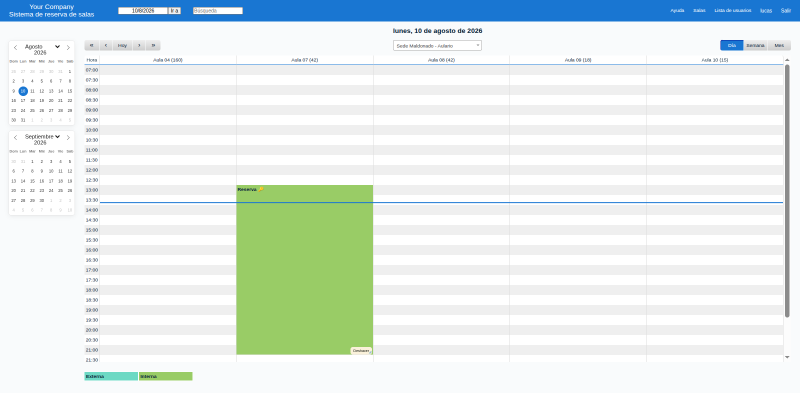
Task: Open the Septiembre month dropdown
Action: [42, 137]
